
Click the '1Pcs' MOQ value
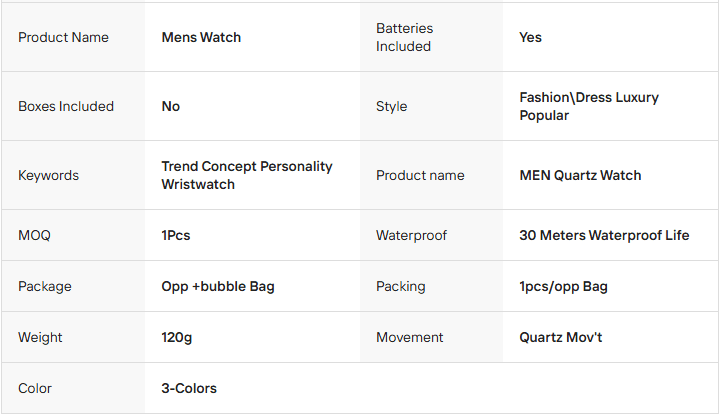(x=175, y=236)
